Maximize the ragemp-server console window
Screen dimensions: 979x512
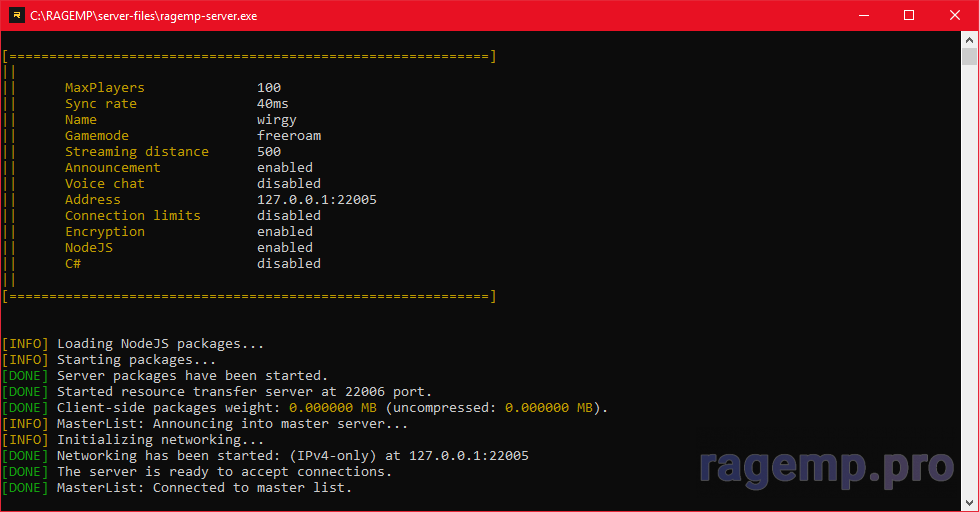909,15
